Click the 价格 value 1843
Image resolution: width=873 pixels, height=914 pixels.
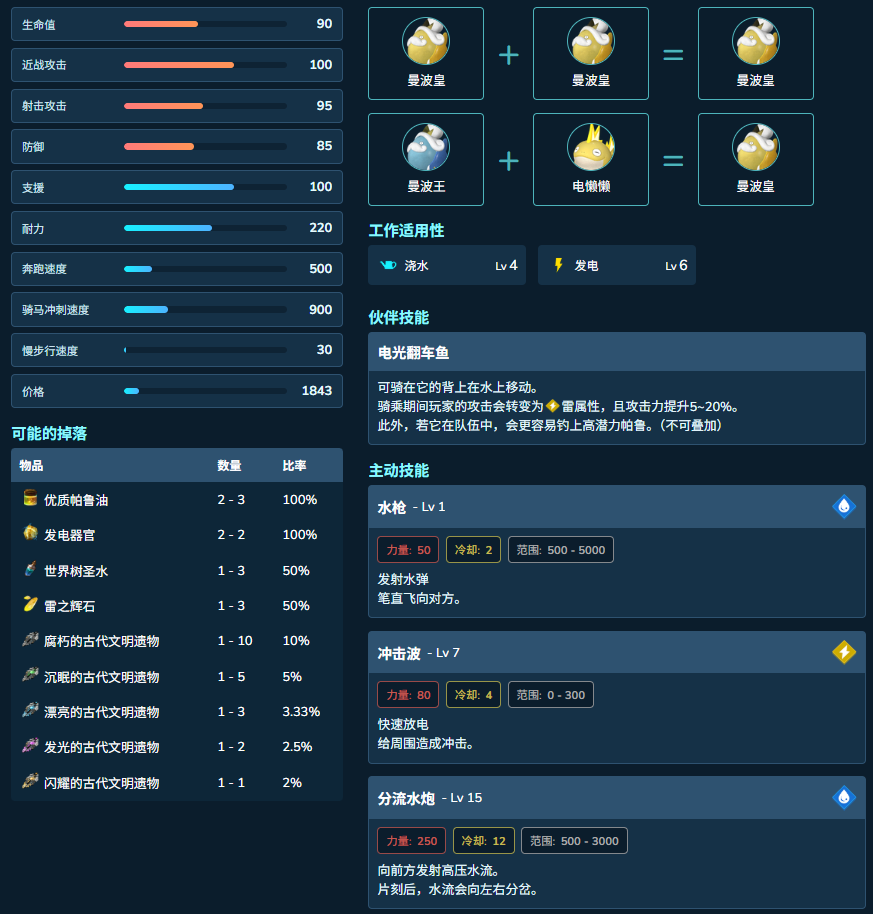click(x=316, y=391)
